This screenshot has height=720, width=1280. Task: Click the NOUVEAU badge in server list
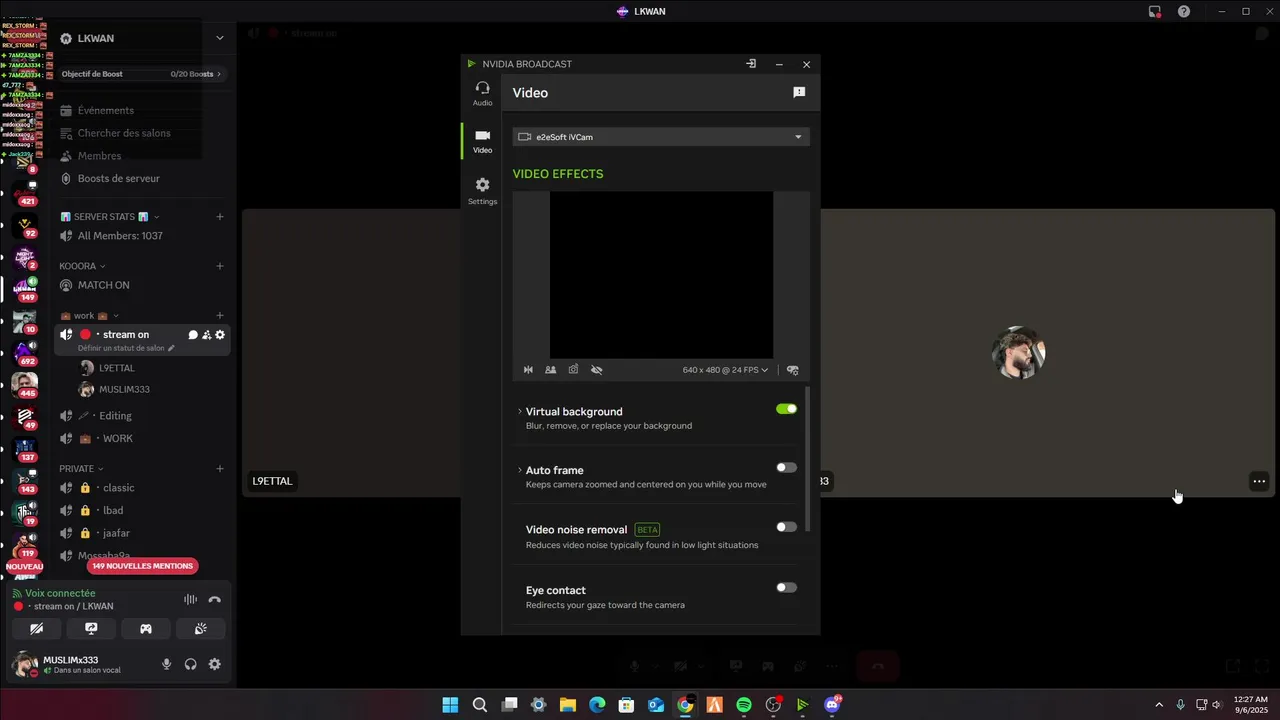25,567
